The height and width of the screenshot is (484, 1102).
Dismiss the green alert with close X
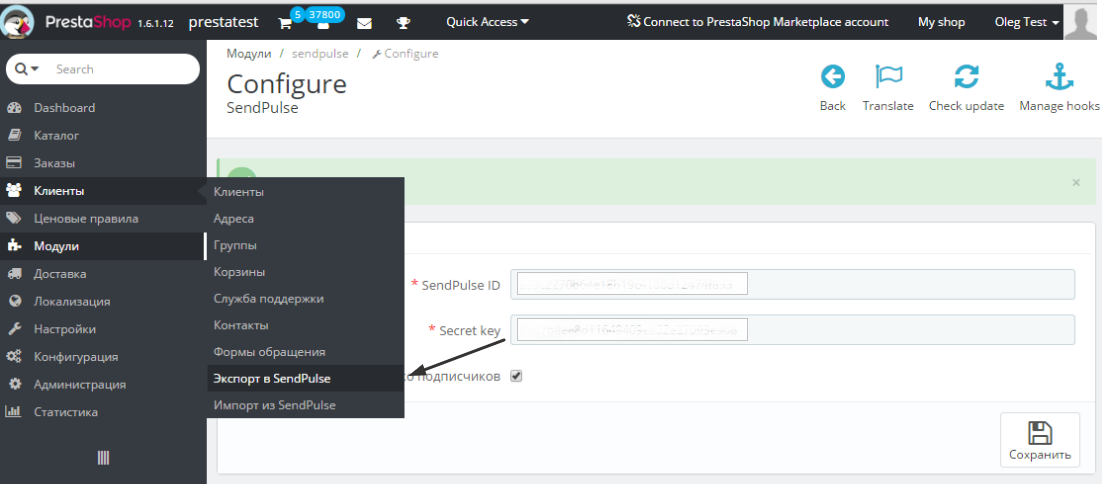[x=1076, y=183]
